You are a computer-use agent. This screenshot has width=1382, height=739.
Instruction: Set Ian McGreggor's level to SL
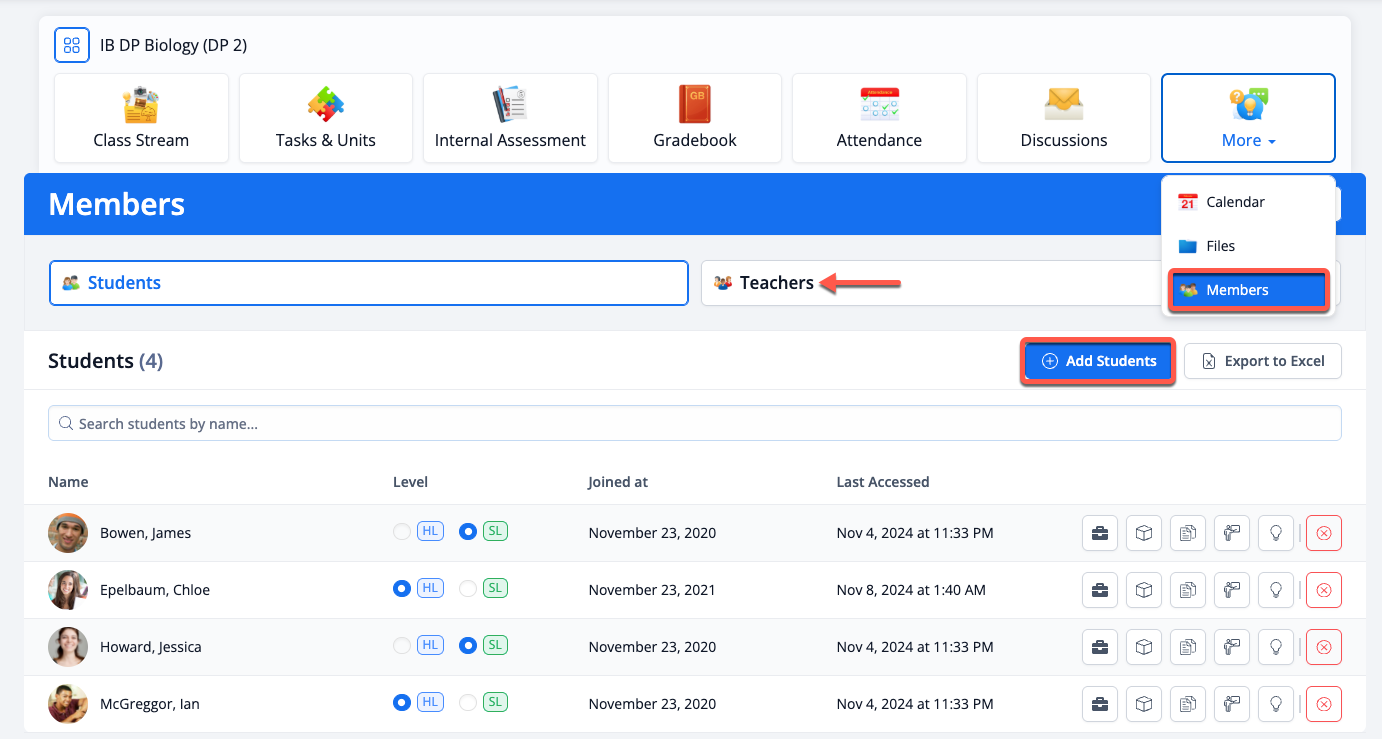(x=467, y=703)
